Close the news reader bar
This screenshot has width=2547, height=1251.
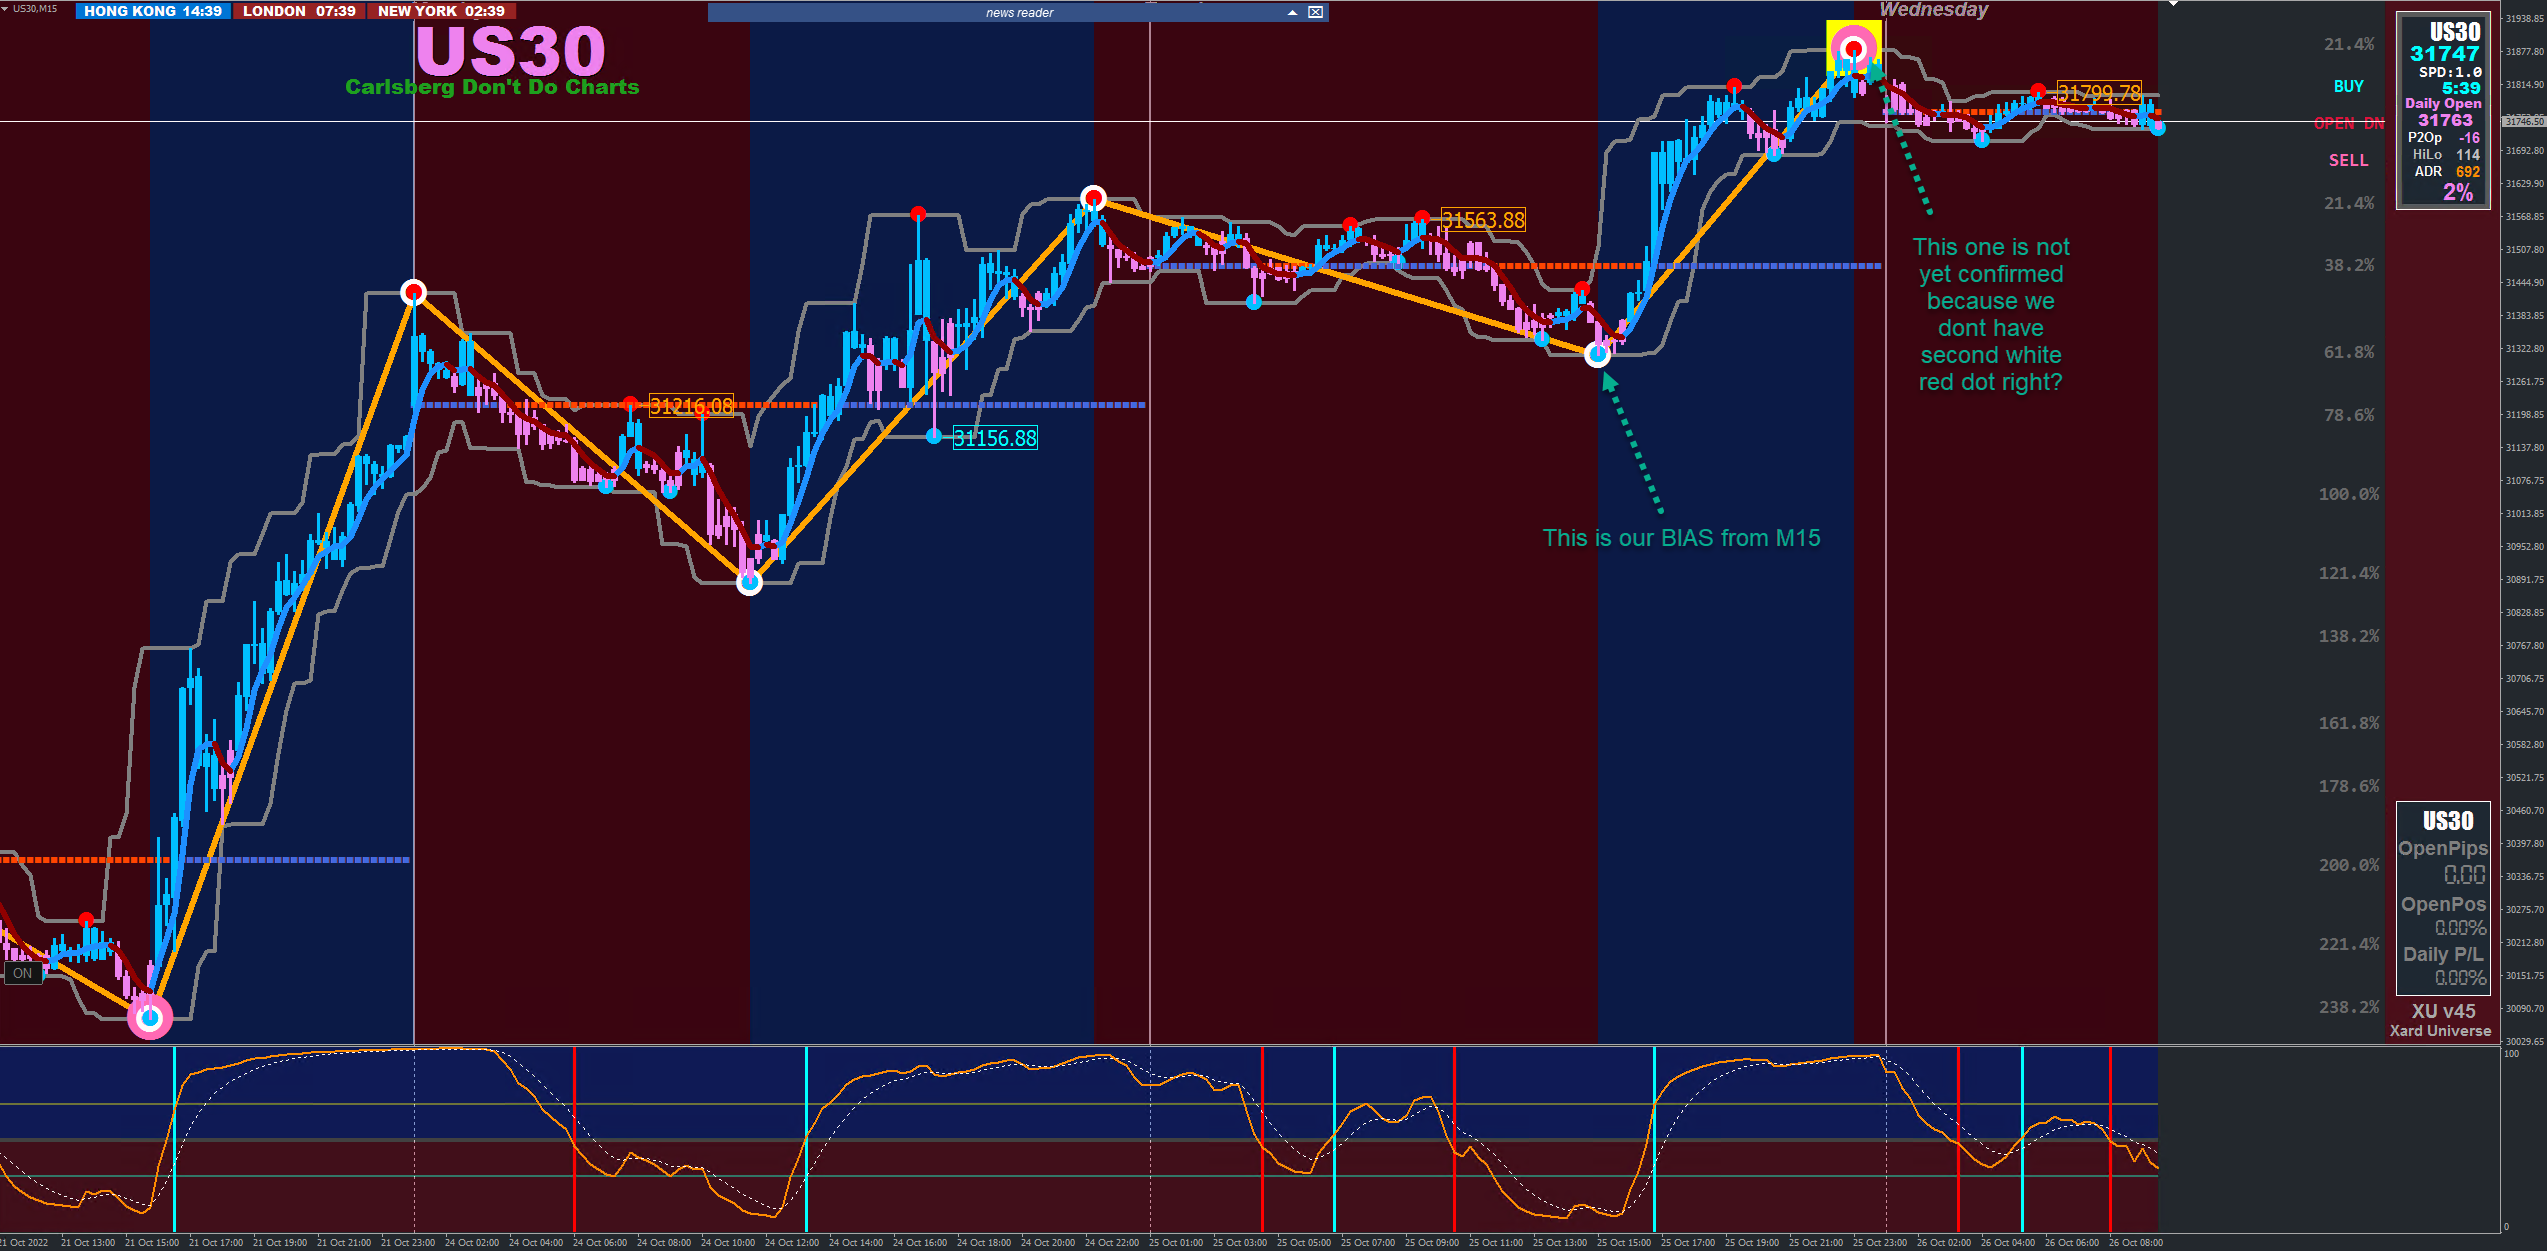click(1316, 12)
